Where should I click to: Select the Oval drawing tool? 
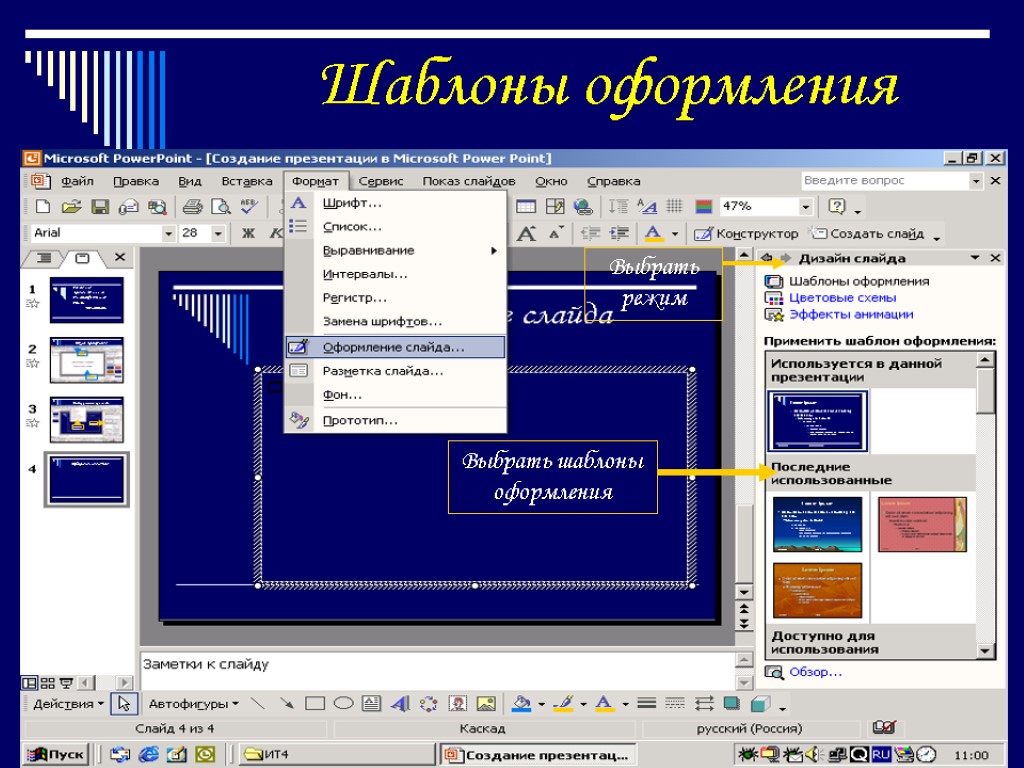[x=343, y=703]
